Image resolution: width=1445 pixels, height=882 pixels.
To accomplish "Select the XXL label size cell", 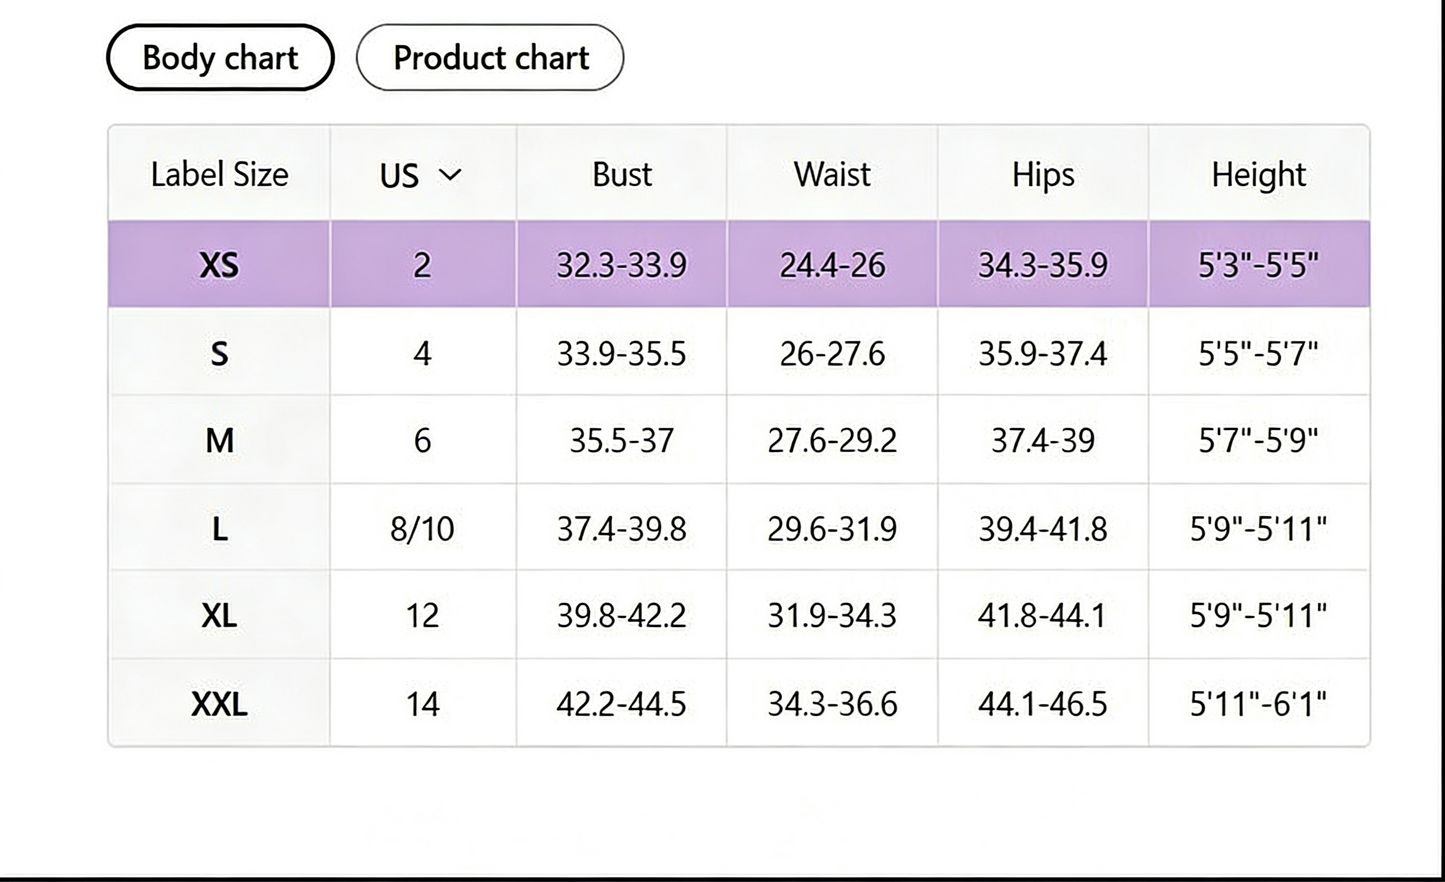I will tap(219, 703).
